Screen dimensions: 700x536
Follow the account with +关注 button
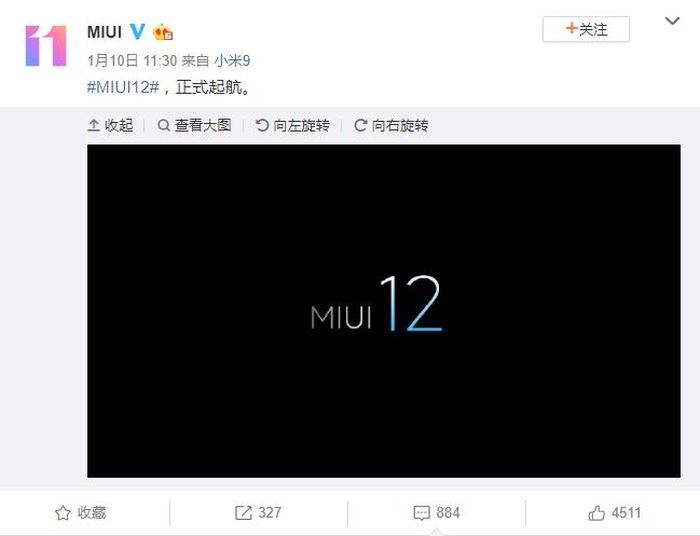(x=586, y=29)
